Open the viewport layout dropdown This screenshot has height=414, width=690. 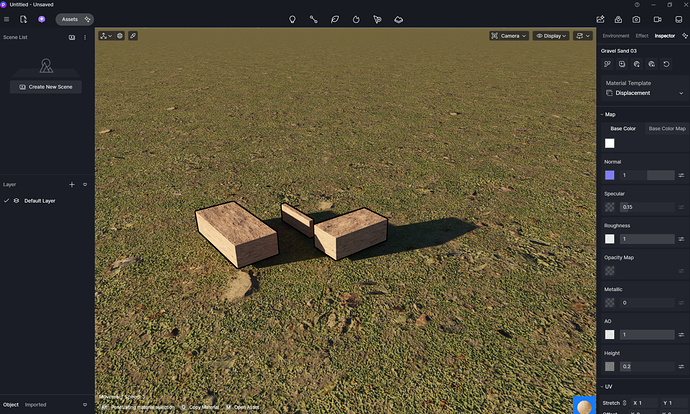pyautogui.click(x=583, y=36)
